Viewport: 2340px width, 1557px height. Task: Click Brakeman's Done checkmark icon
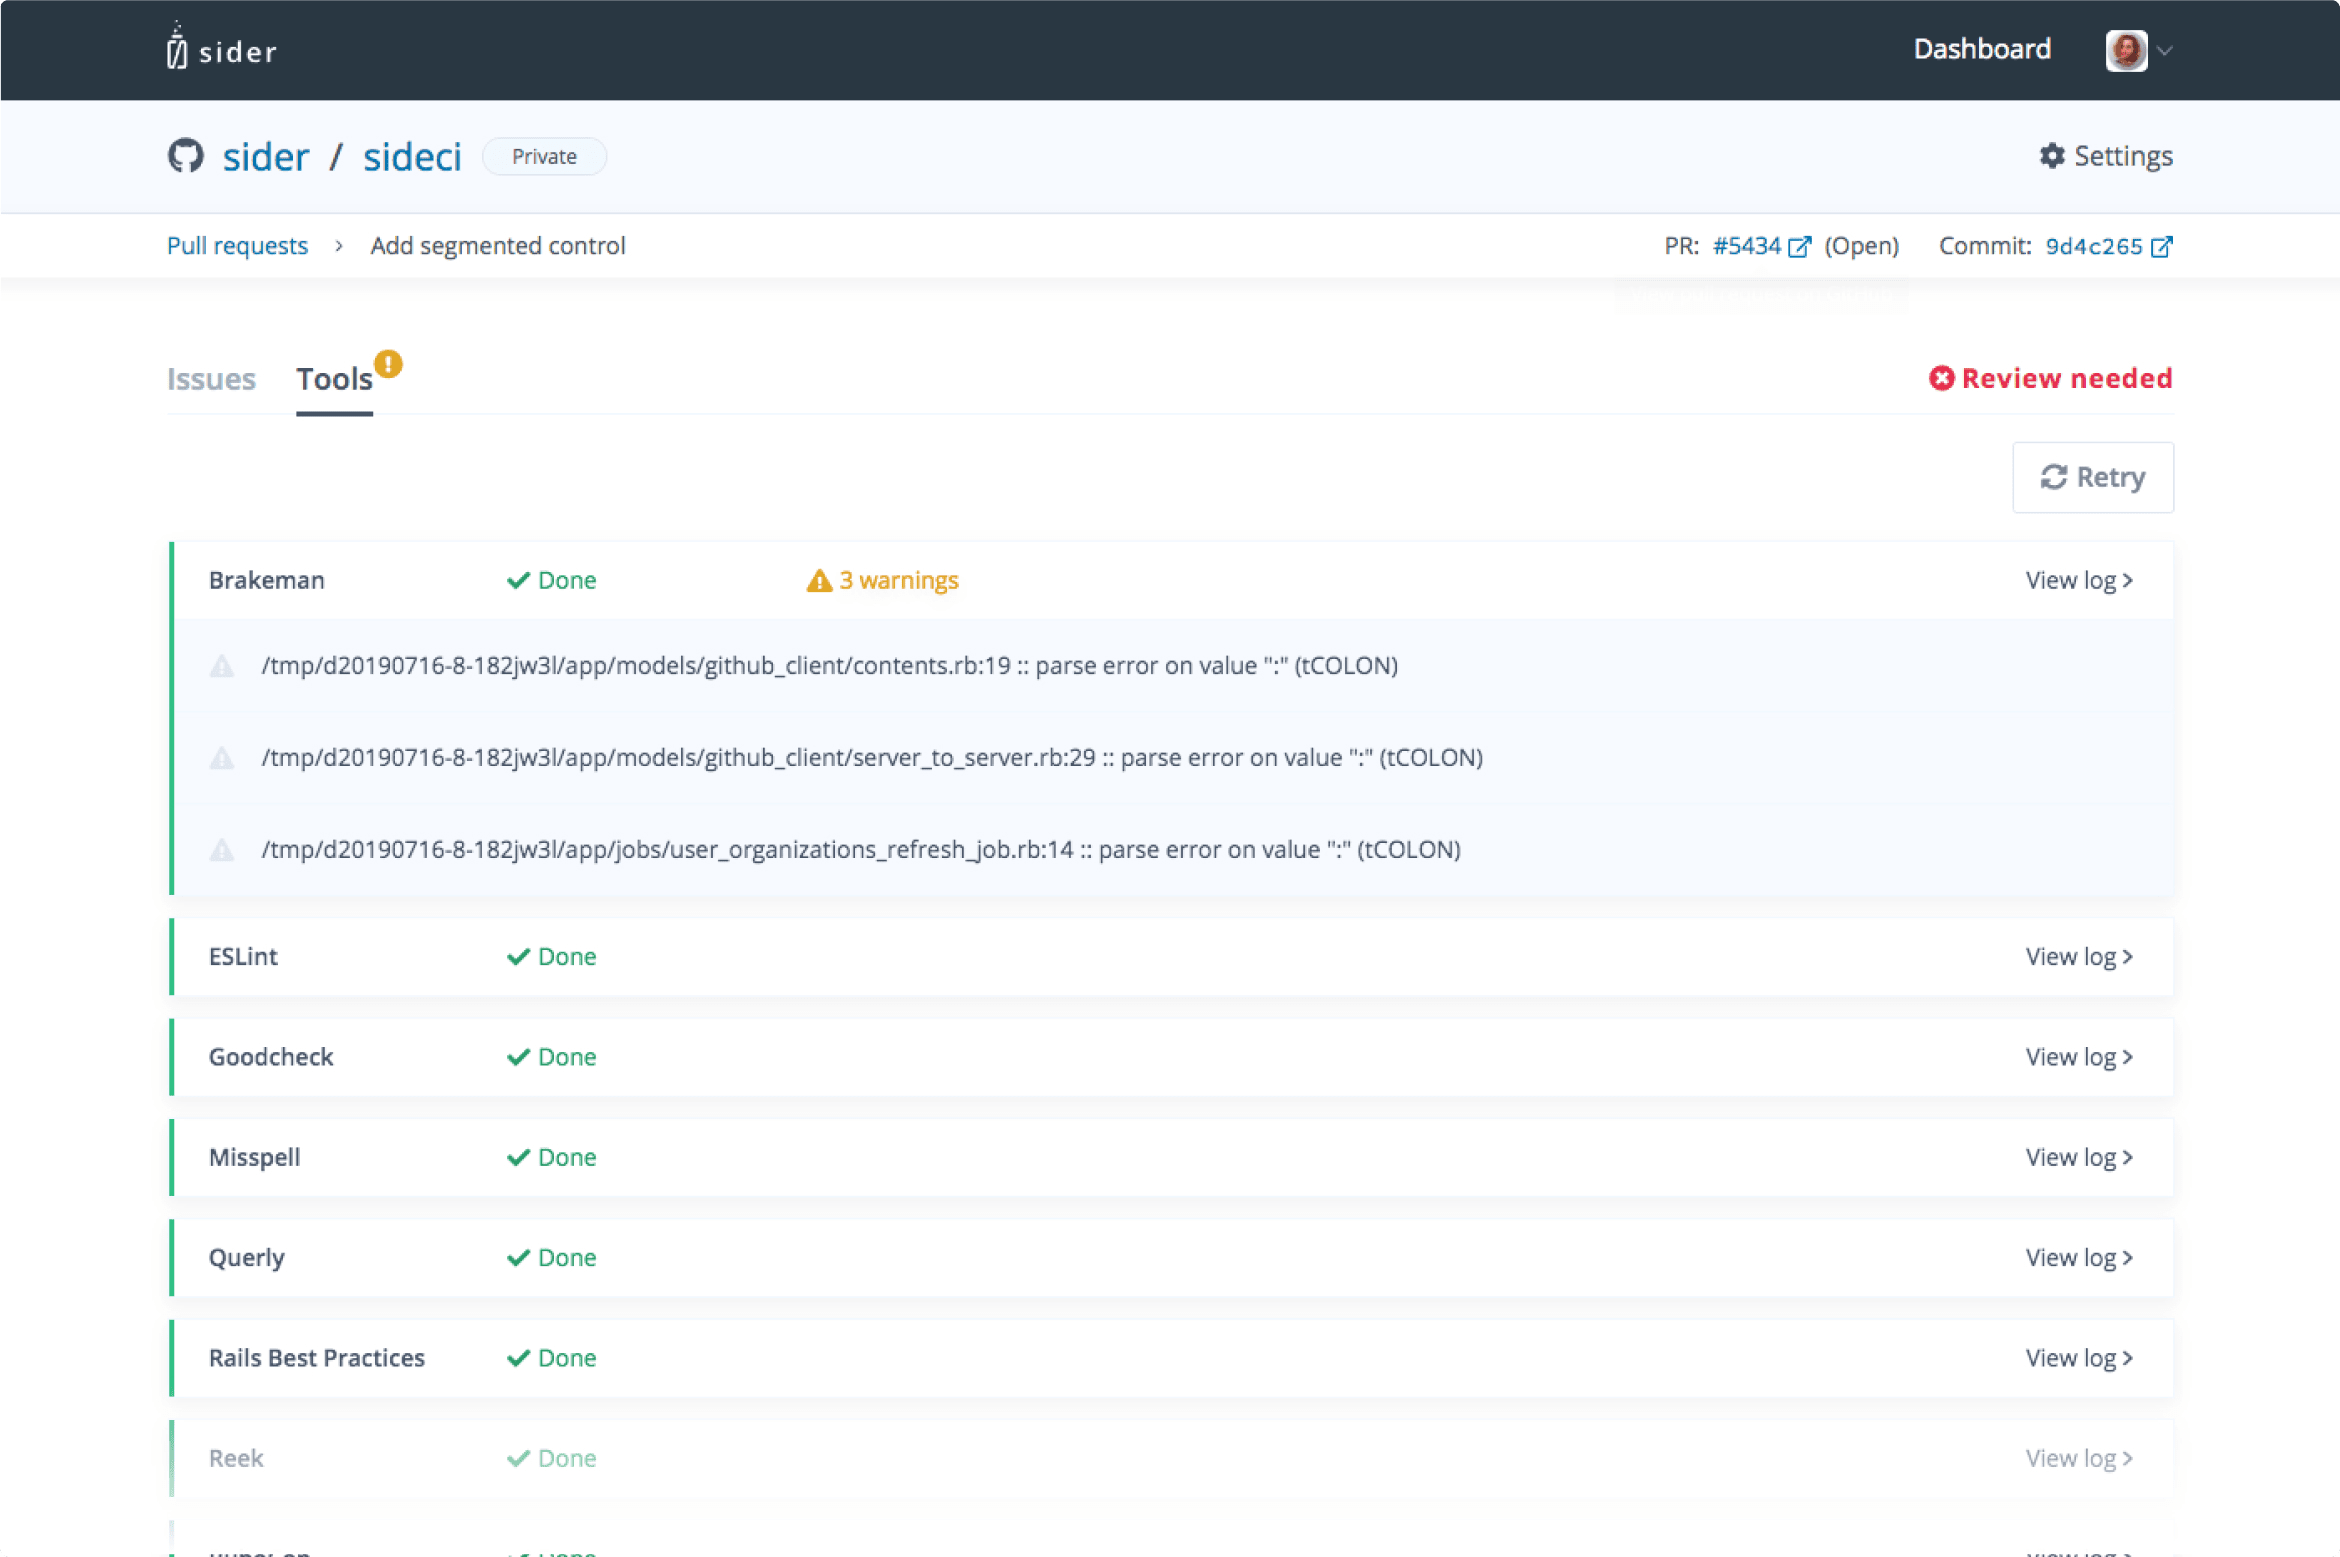point(518,581)
